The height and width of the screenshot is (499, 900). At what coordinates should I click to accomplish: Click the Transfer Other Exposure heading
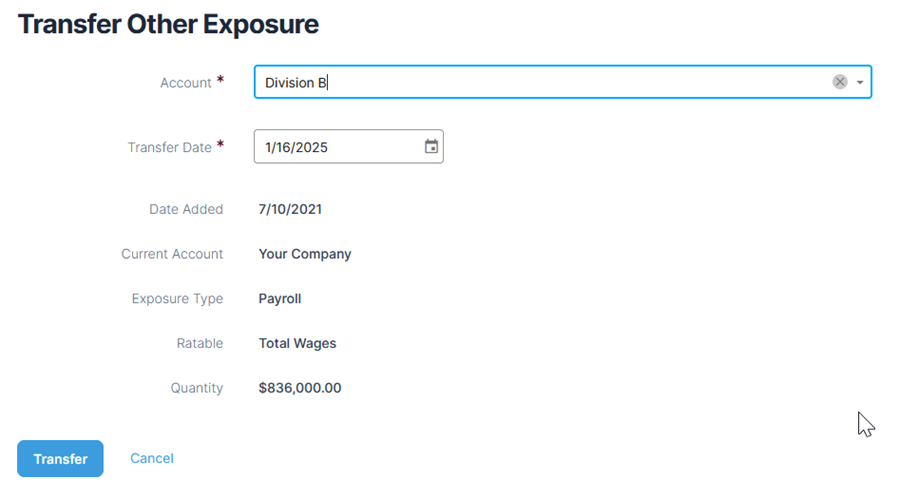coord(169,25)
